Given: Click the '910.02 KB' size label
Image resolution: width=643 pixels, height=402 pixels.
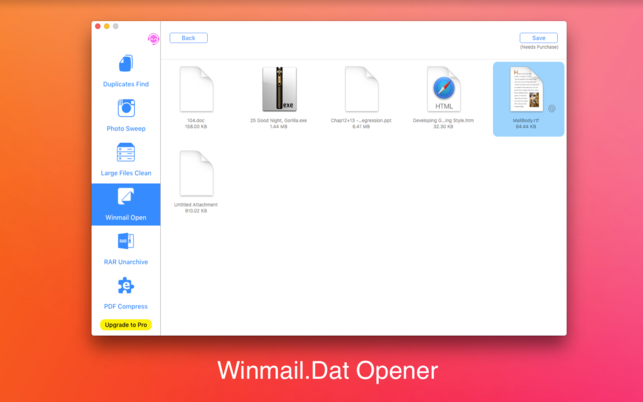Looking at the screenshot, I should tap(196, 211).
